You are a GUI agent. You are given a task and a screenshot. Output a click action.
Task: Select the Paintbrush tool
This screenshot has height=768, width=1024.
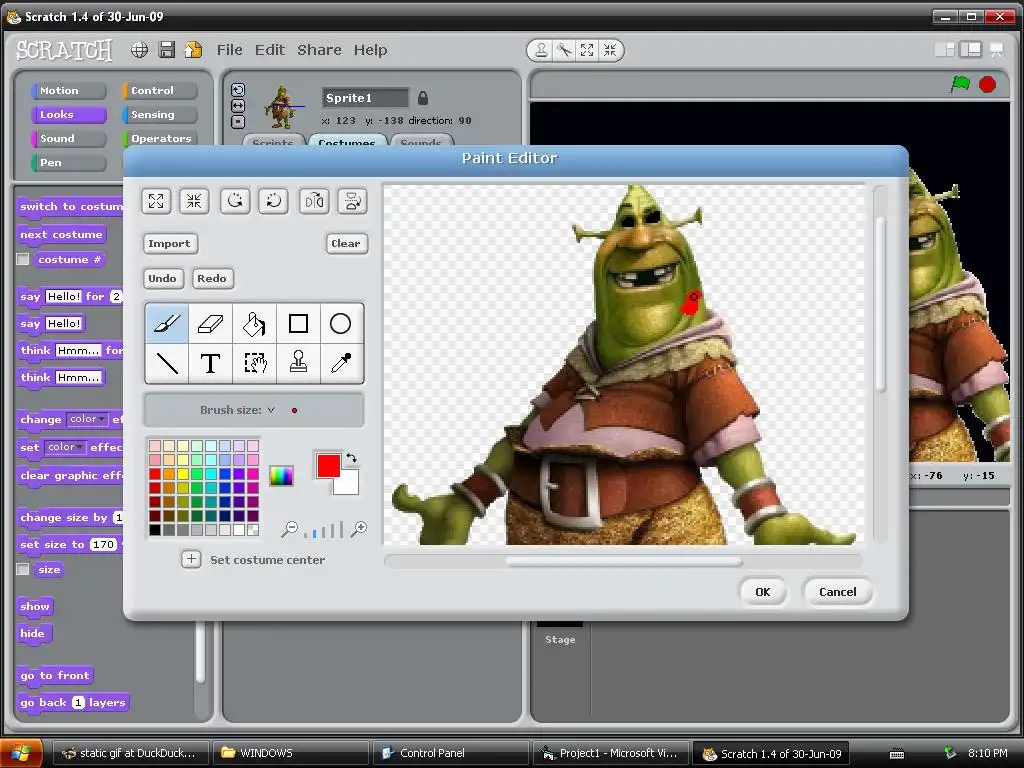pos(167,323)
